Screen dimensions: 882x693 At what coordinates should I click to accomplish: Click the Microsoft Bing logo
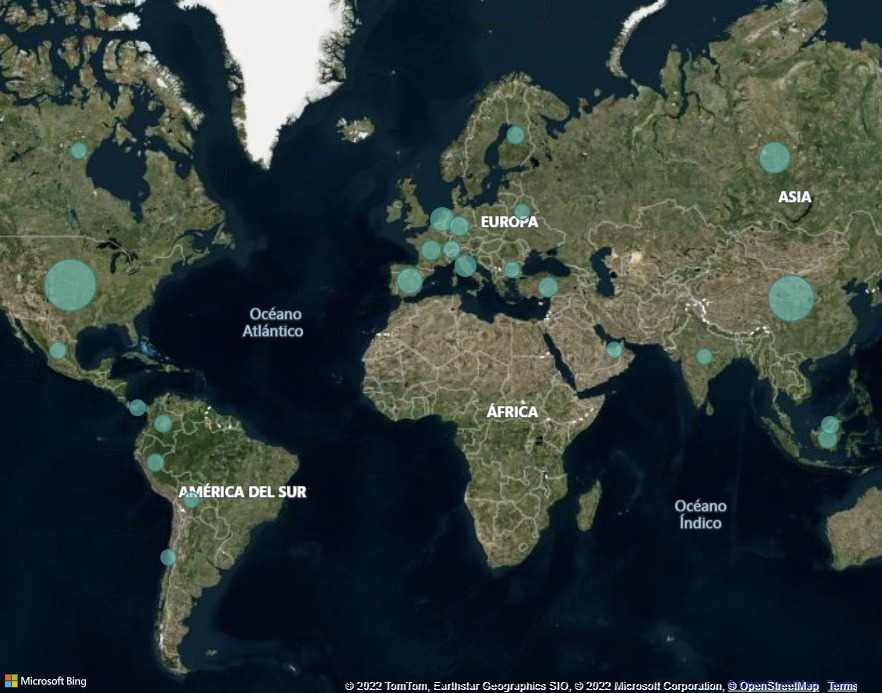(45, 681)
